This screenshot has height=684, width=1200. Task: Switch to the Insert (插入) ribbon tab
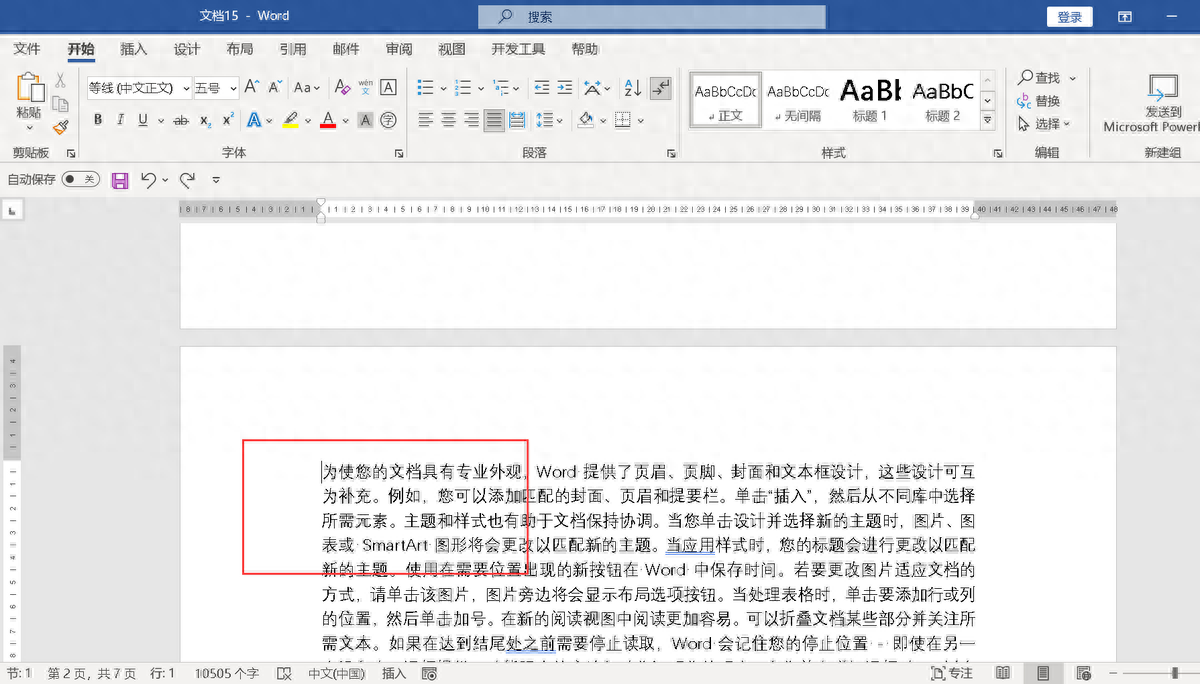click(133, 48)
